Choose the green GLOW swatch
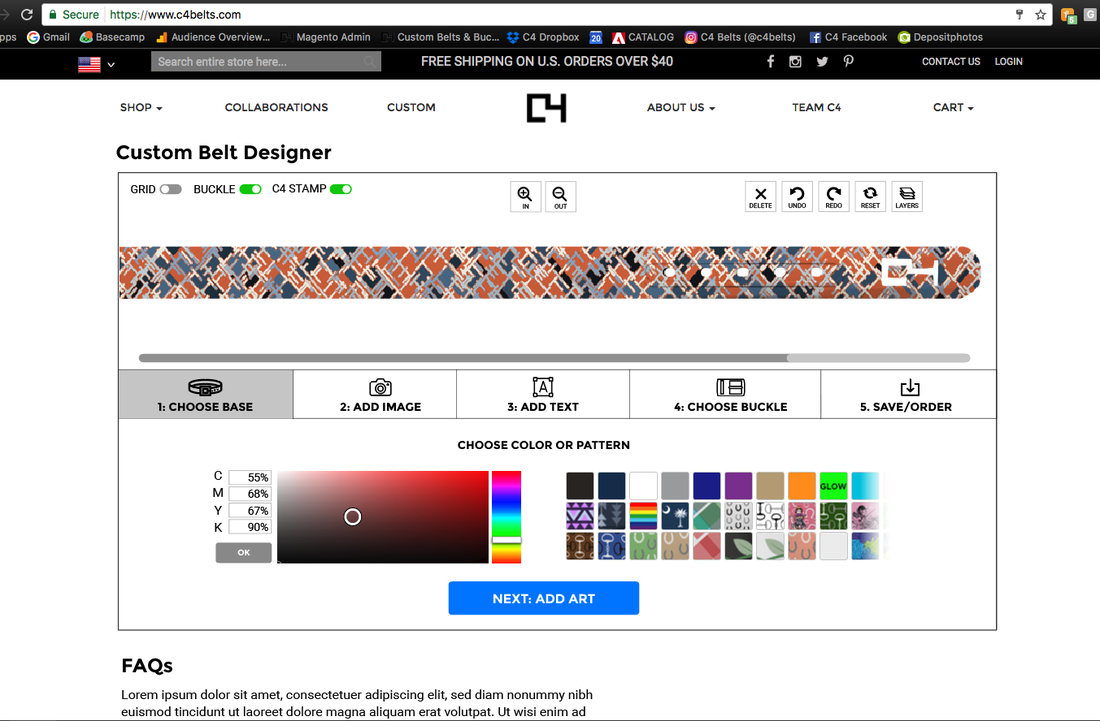This screenshot has height=721, width=1100. pos(833,485)
